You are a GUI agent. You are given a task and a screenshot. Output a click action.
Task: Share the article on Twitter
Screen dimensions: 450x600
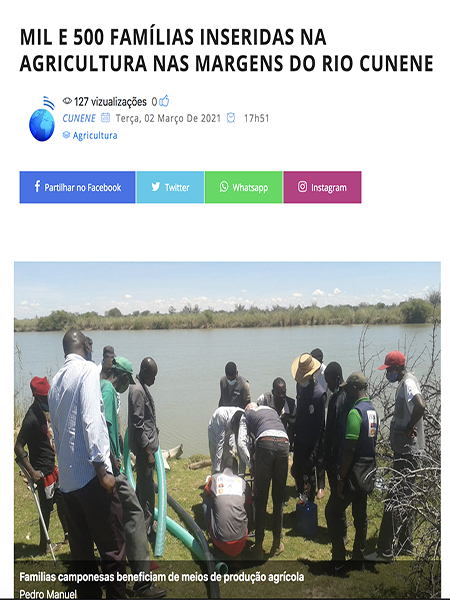tap(170, 187)
